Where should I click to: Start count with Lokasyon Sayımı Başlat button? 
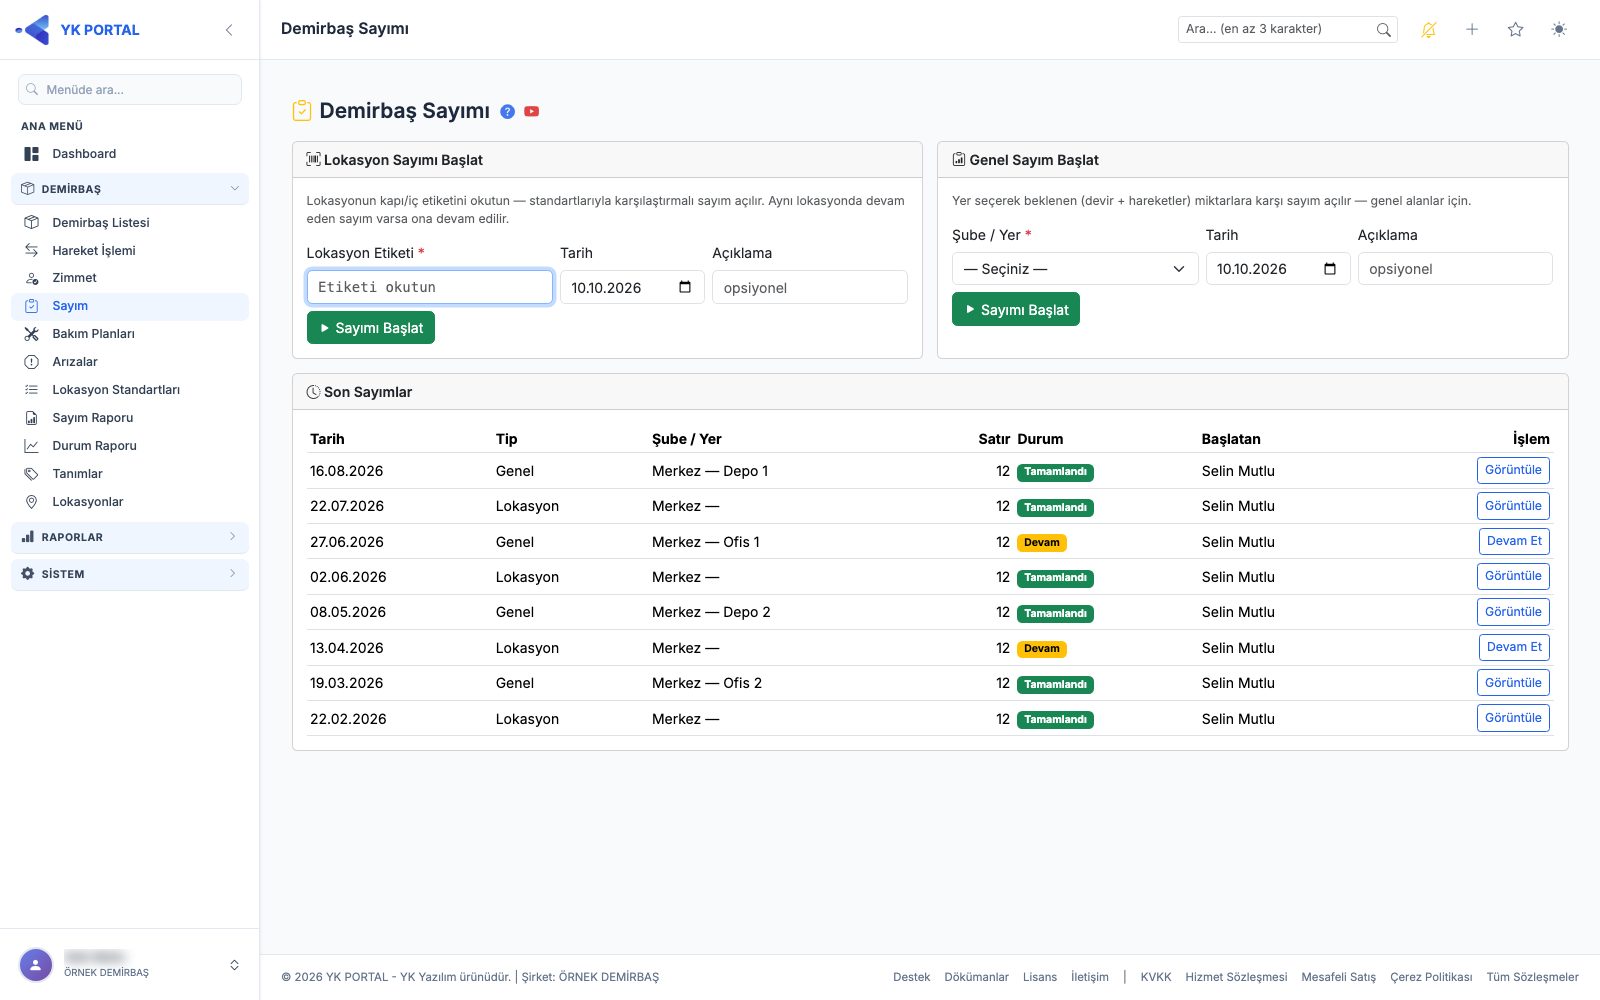371,328
